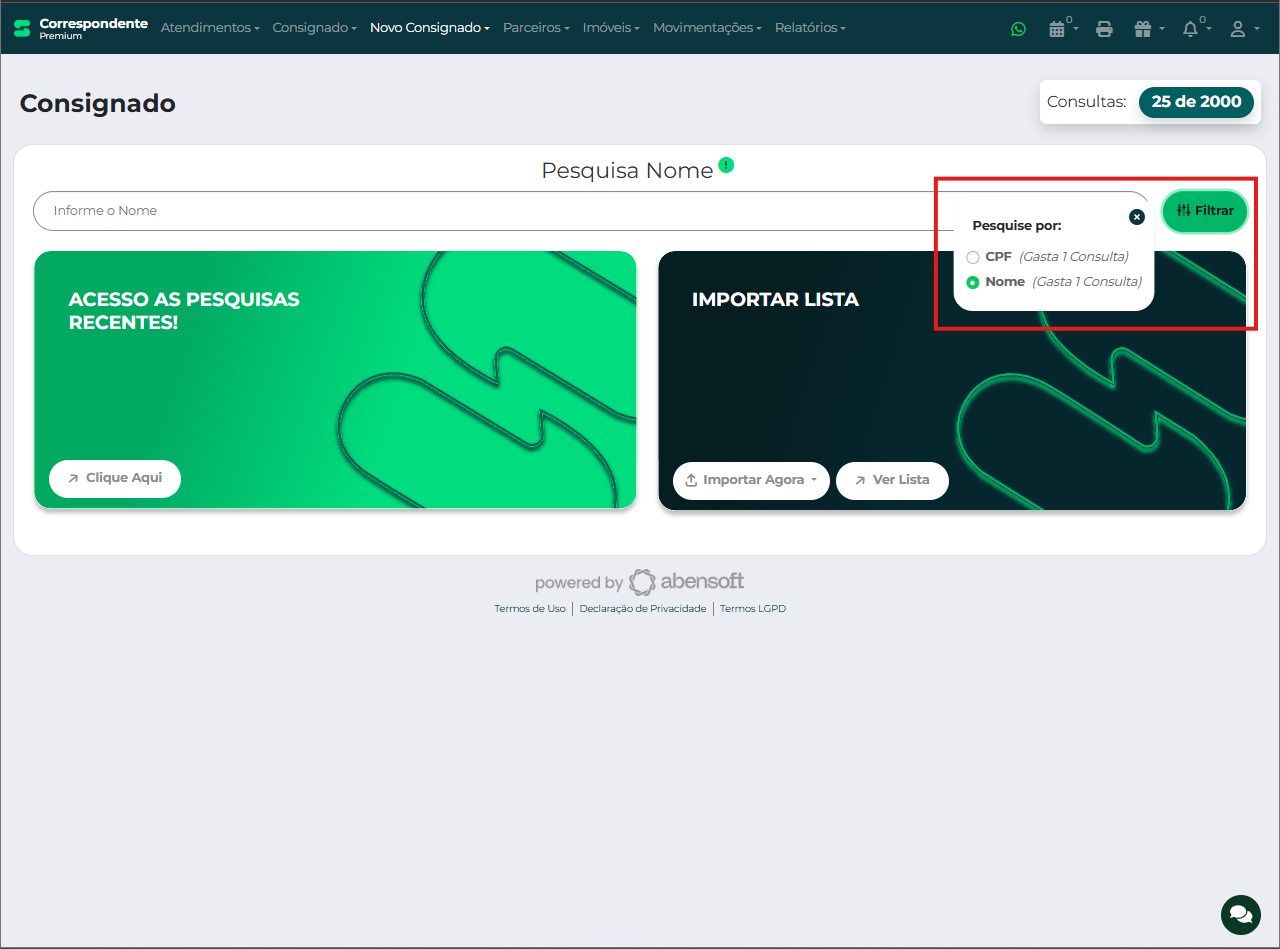
Task: Open the gift box icon menu
Action: pos(1145,29)
